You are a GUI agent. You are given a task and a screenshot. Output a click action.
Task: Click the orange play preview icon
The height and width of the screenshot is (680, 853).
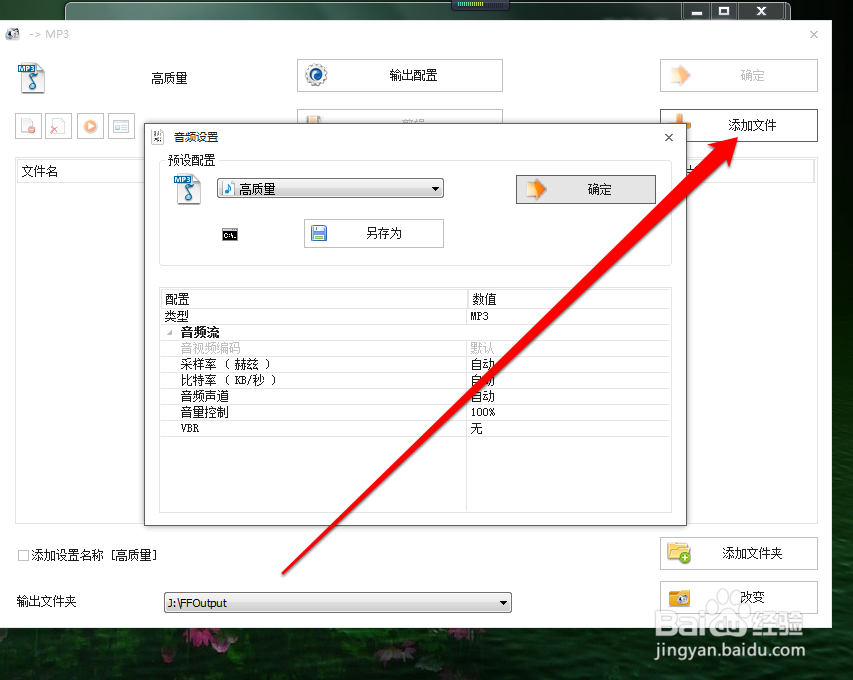point(89,125)
